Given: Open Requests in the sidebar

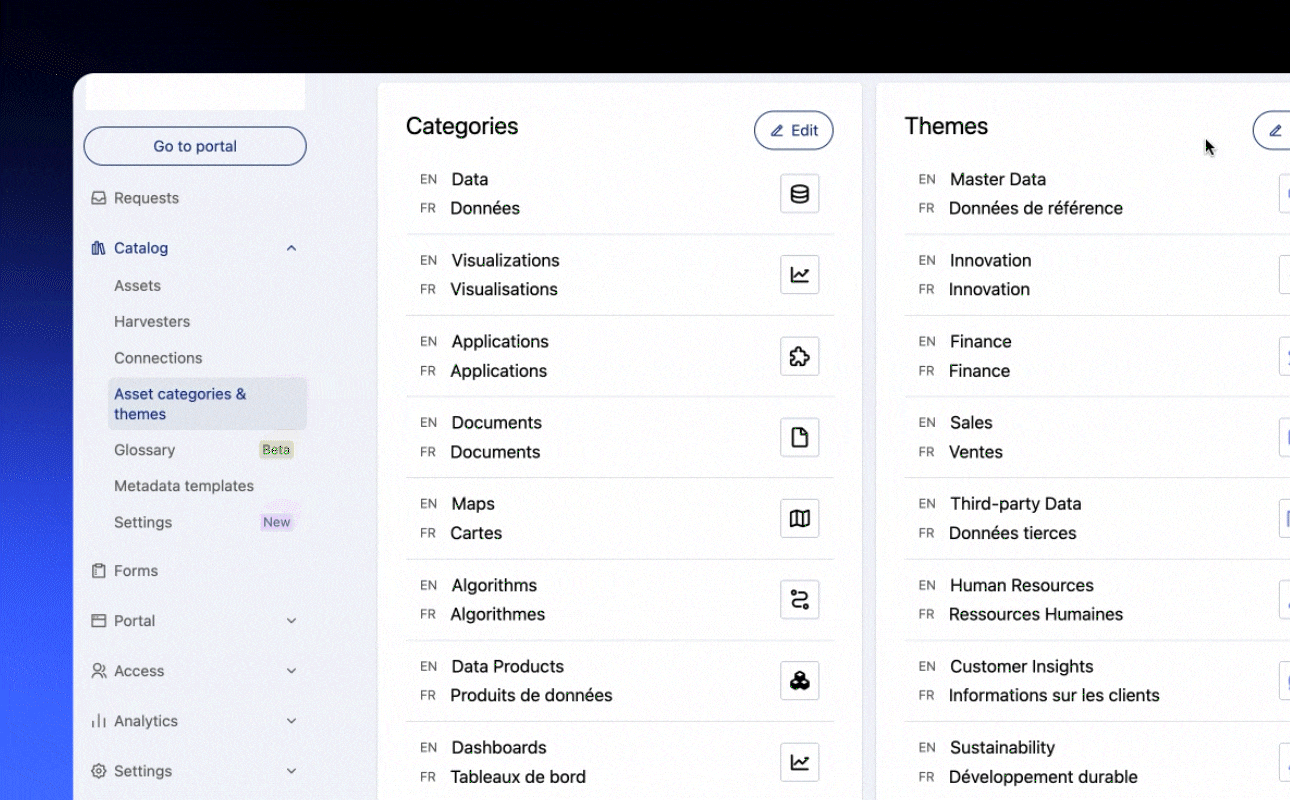Looking at the screenshot, I should (146, 198).
